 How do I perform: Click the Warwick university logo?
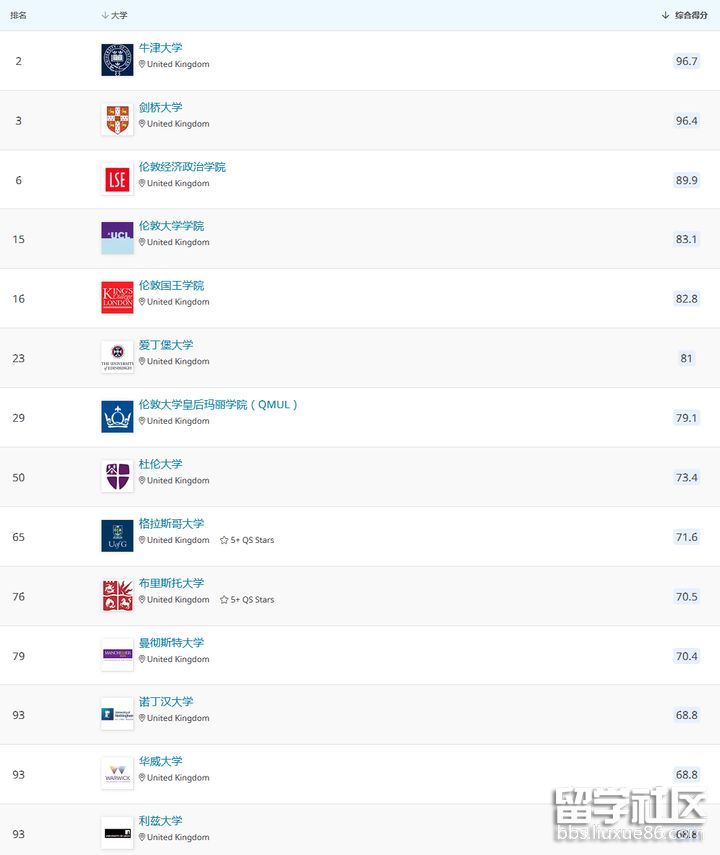click(117, 774)
